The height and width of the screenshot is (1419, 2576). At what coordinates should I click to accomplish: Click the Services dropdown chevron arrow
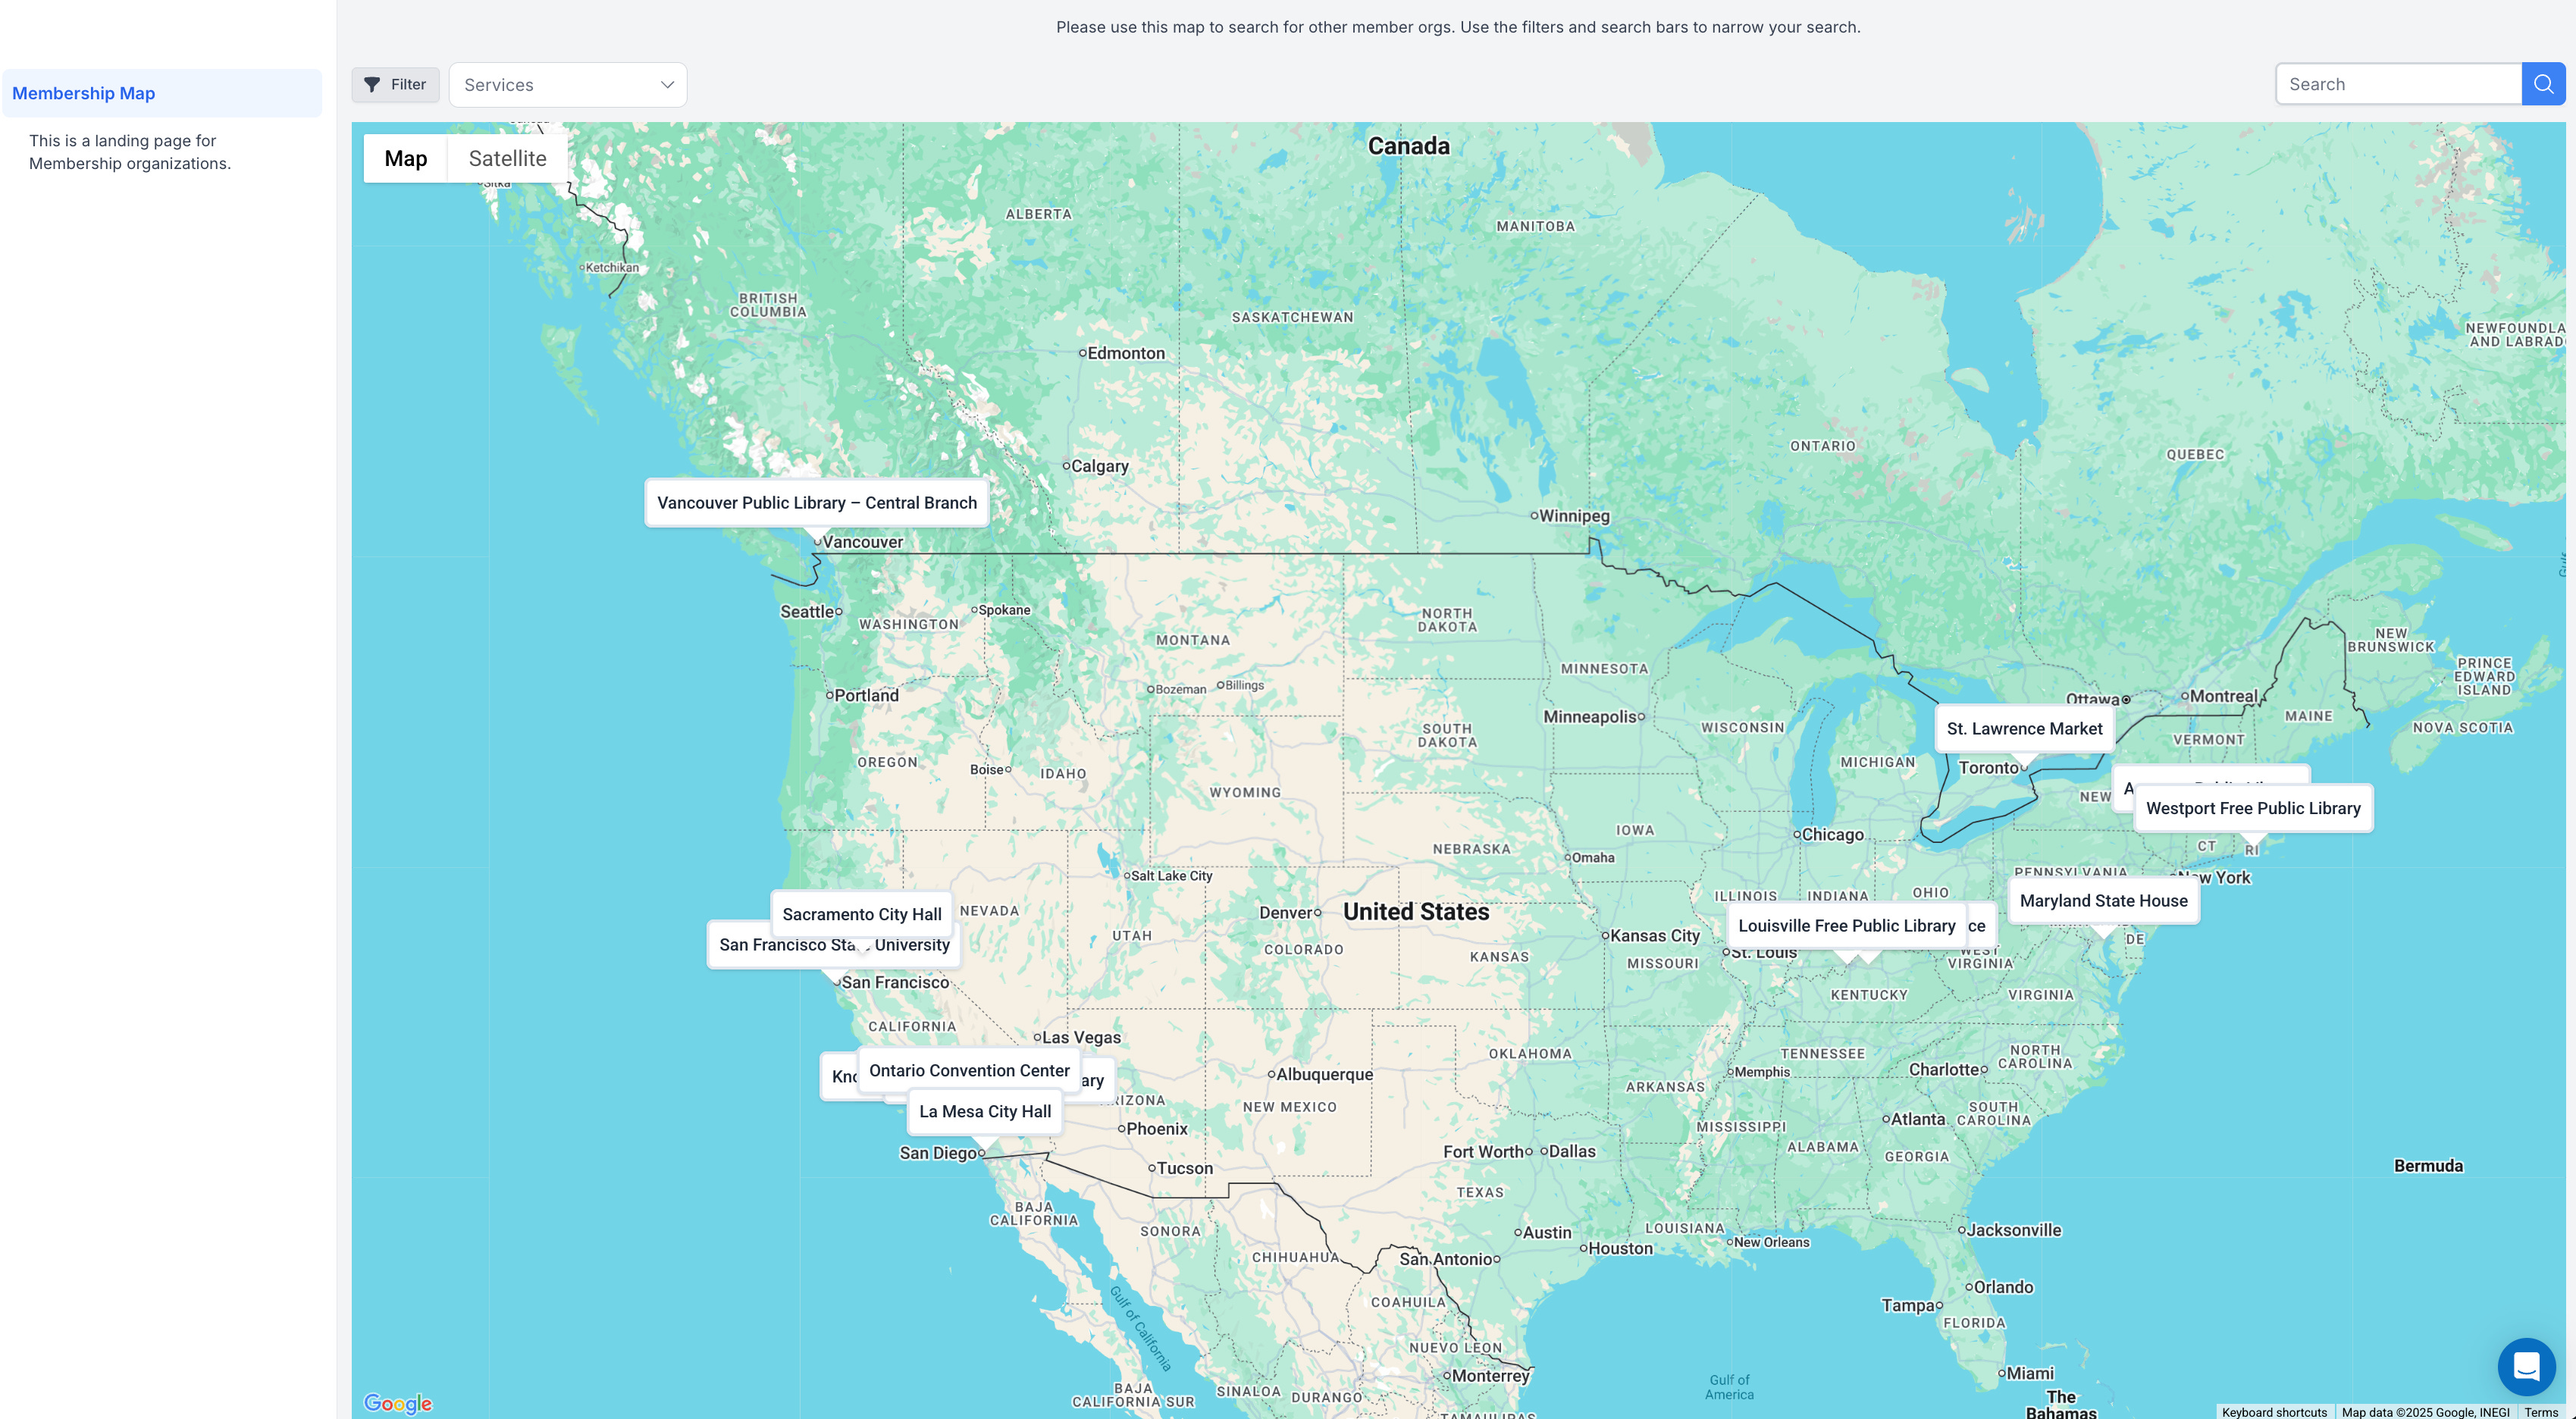coord(667,85)
